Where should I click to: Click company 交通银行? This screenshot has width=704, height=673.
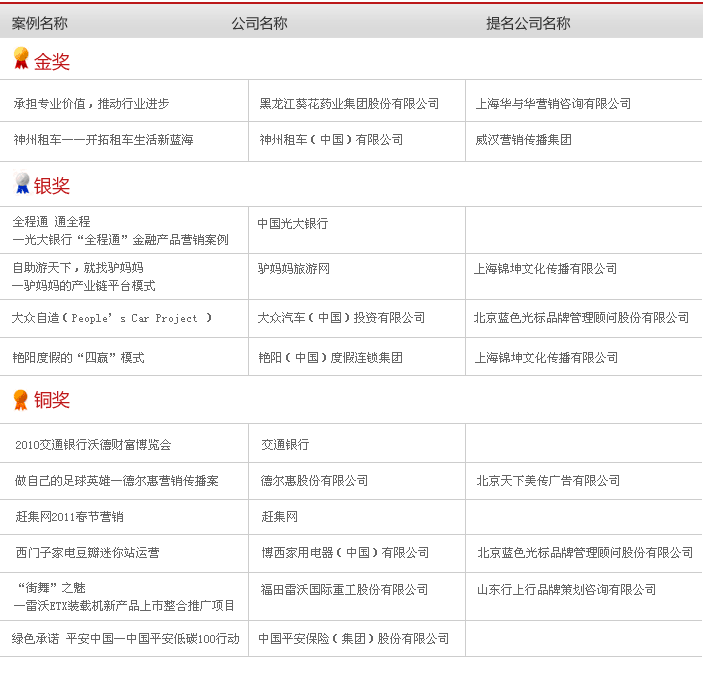285,445
